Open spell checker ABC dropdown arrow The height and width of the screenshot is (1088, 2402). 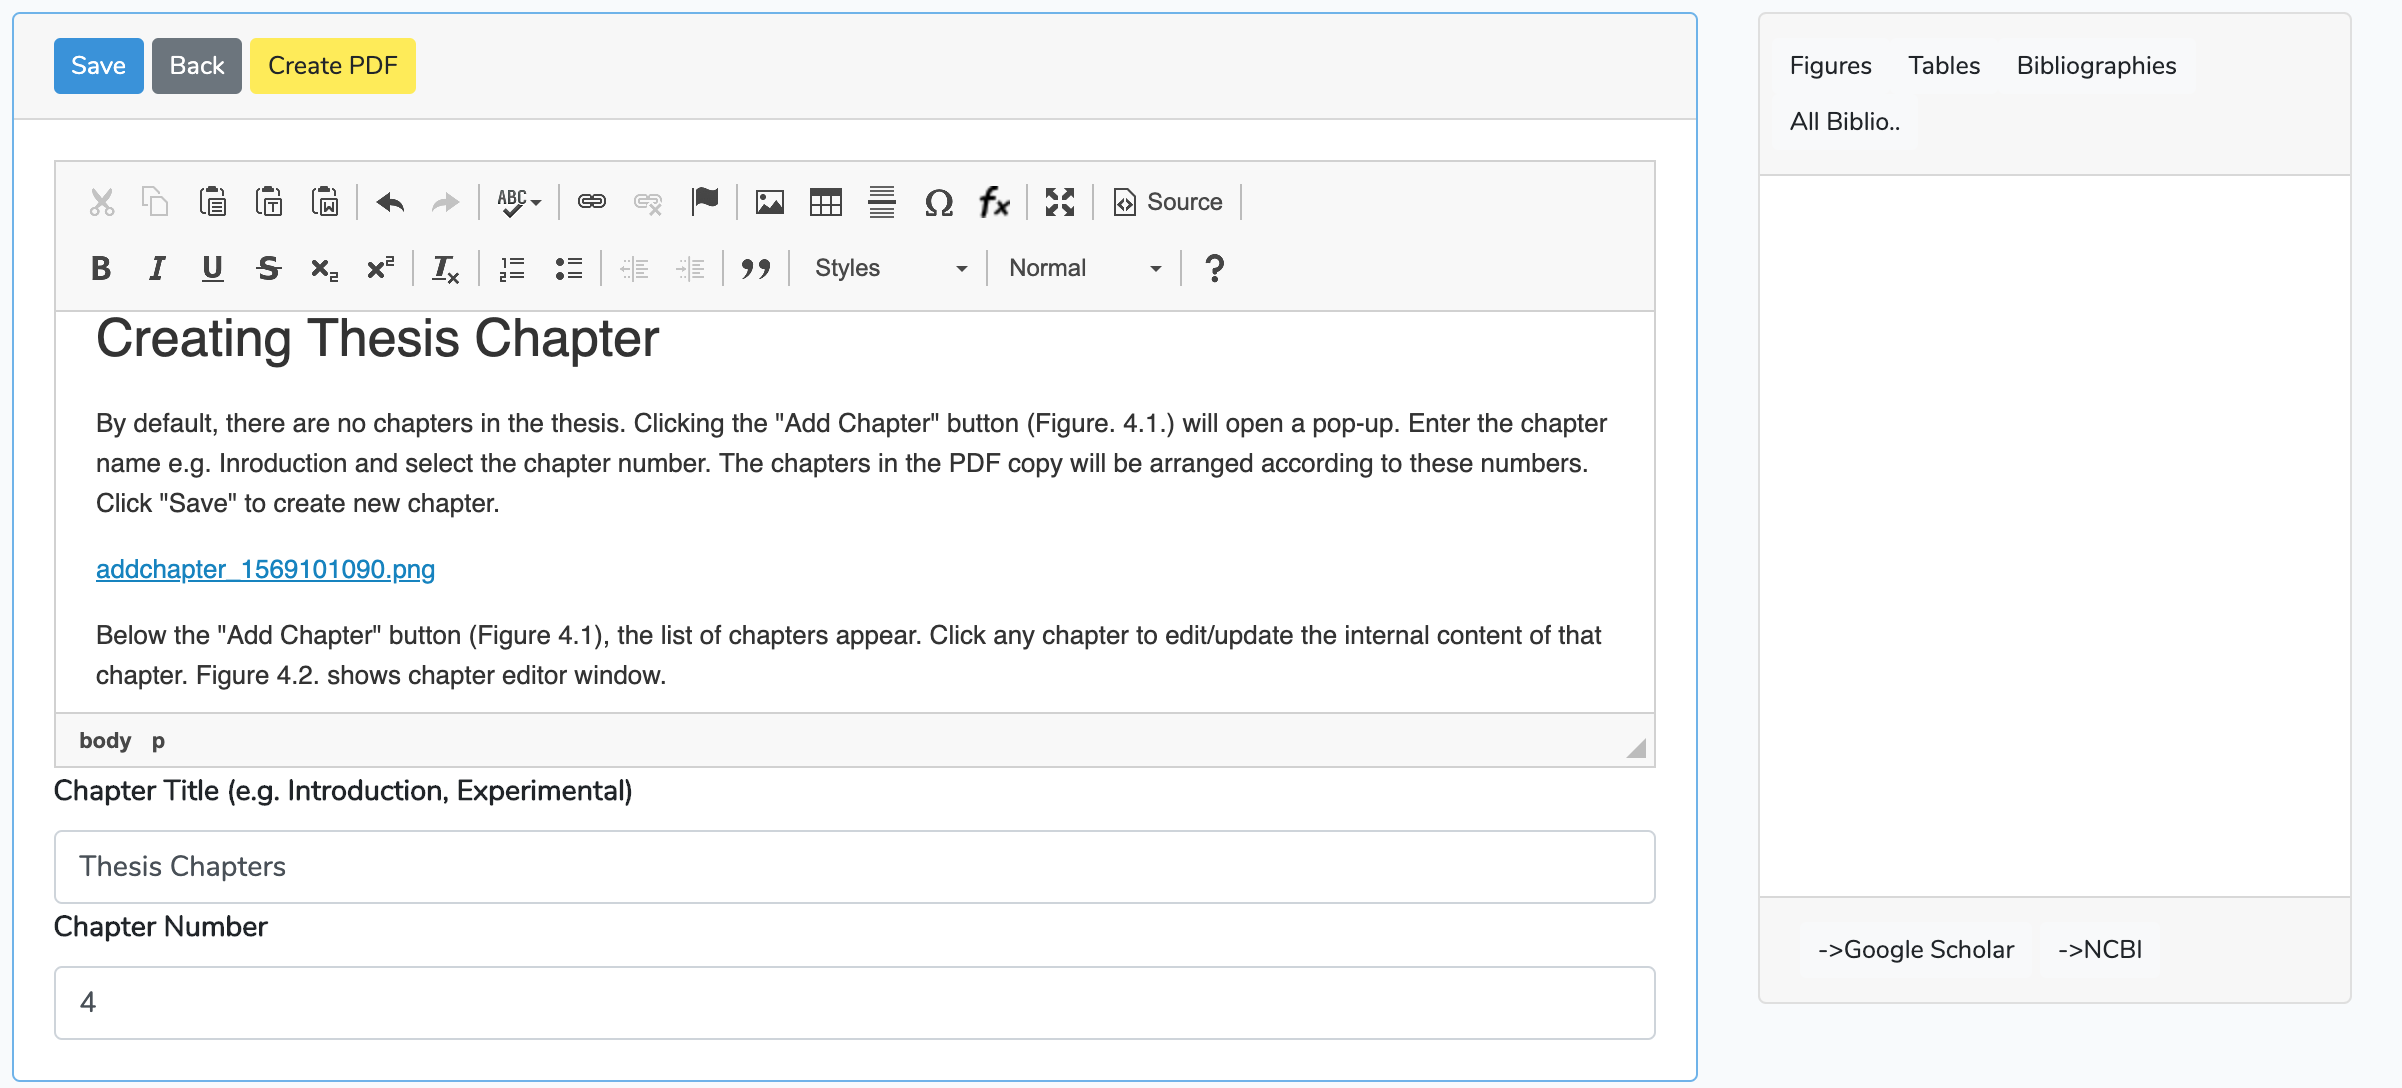click(x=536, y=202)
